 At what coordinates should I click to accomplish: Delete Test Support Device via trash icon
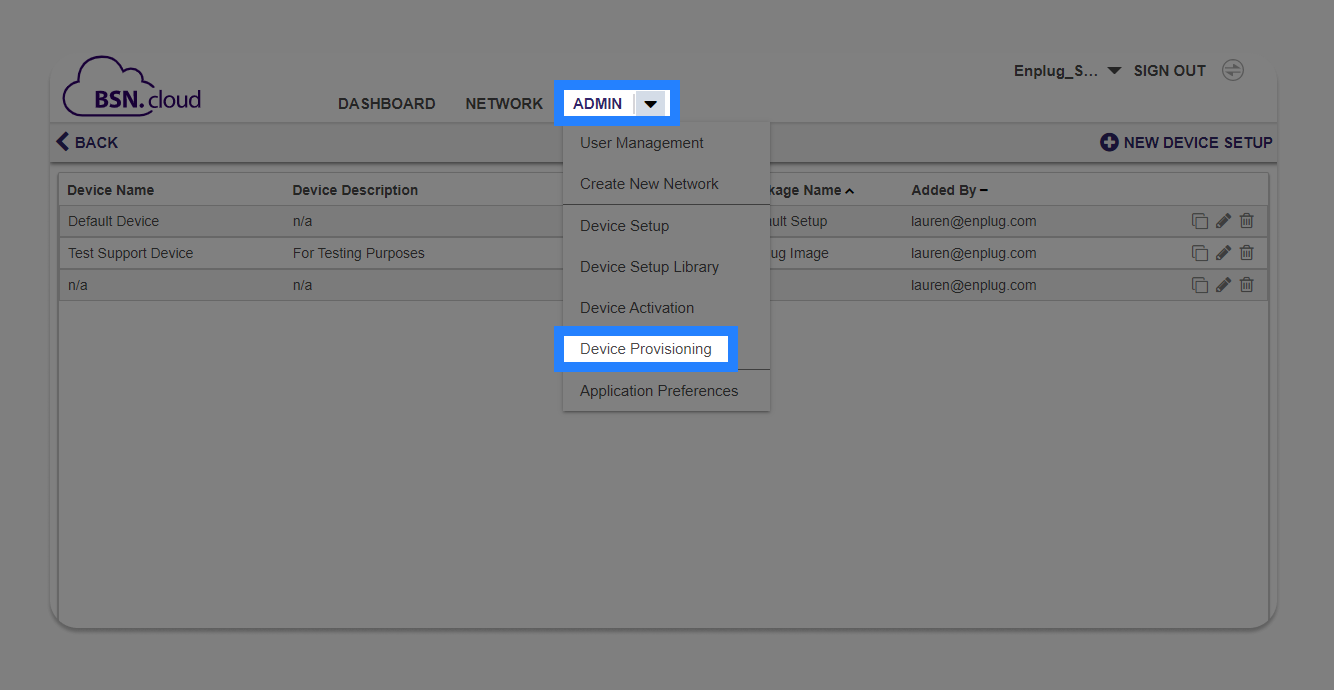click(1246, 253)
